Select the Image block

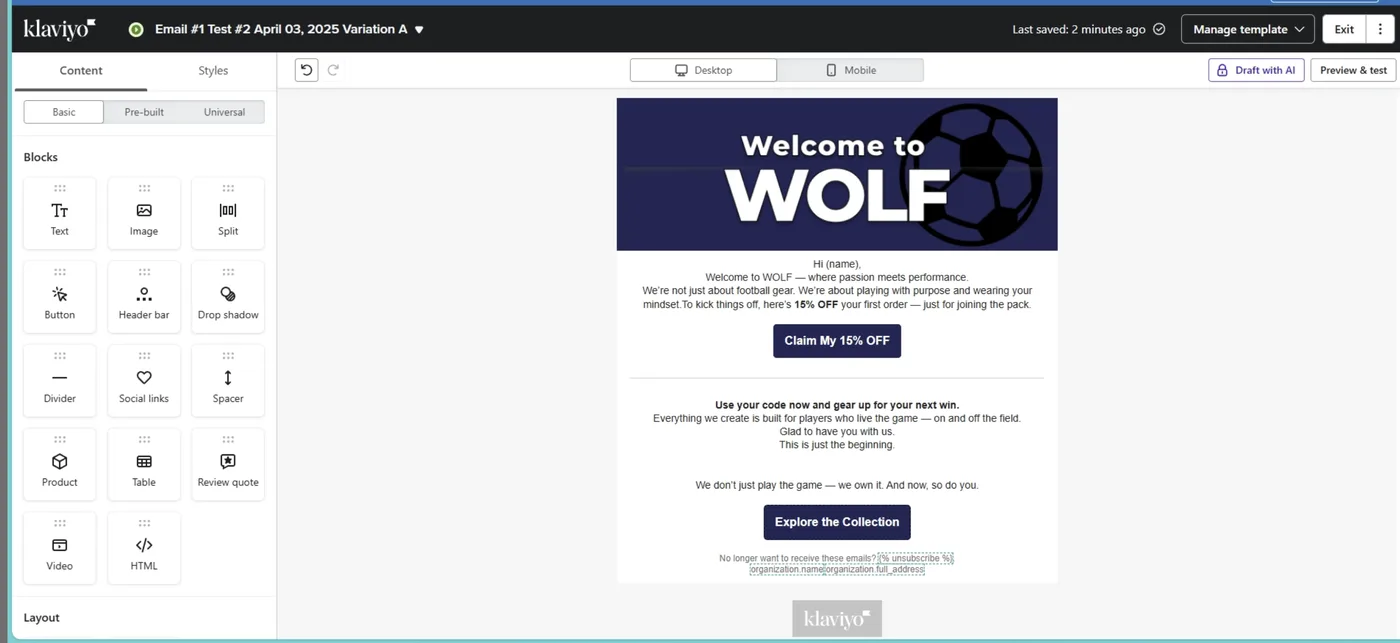click(x=144, y=213)
